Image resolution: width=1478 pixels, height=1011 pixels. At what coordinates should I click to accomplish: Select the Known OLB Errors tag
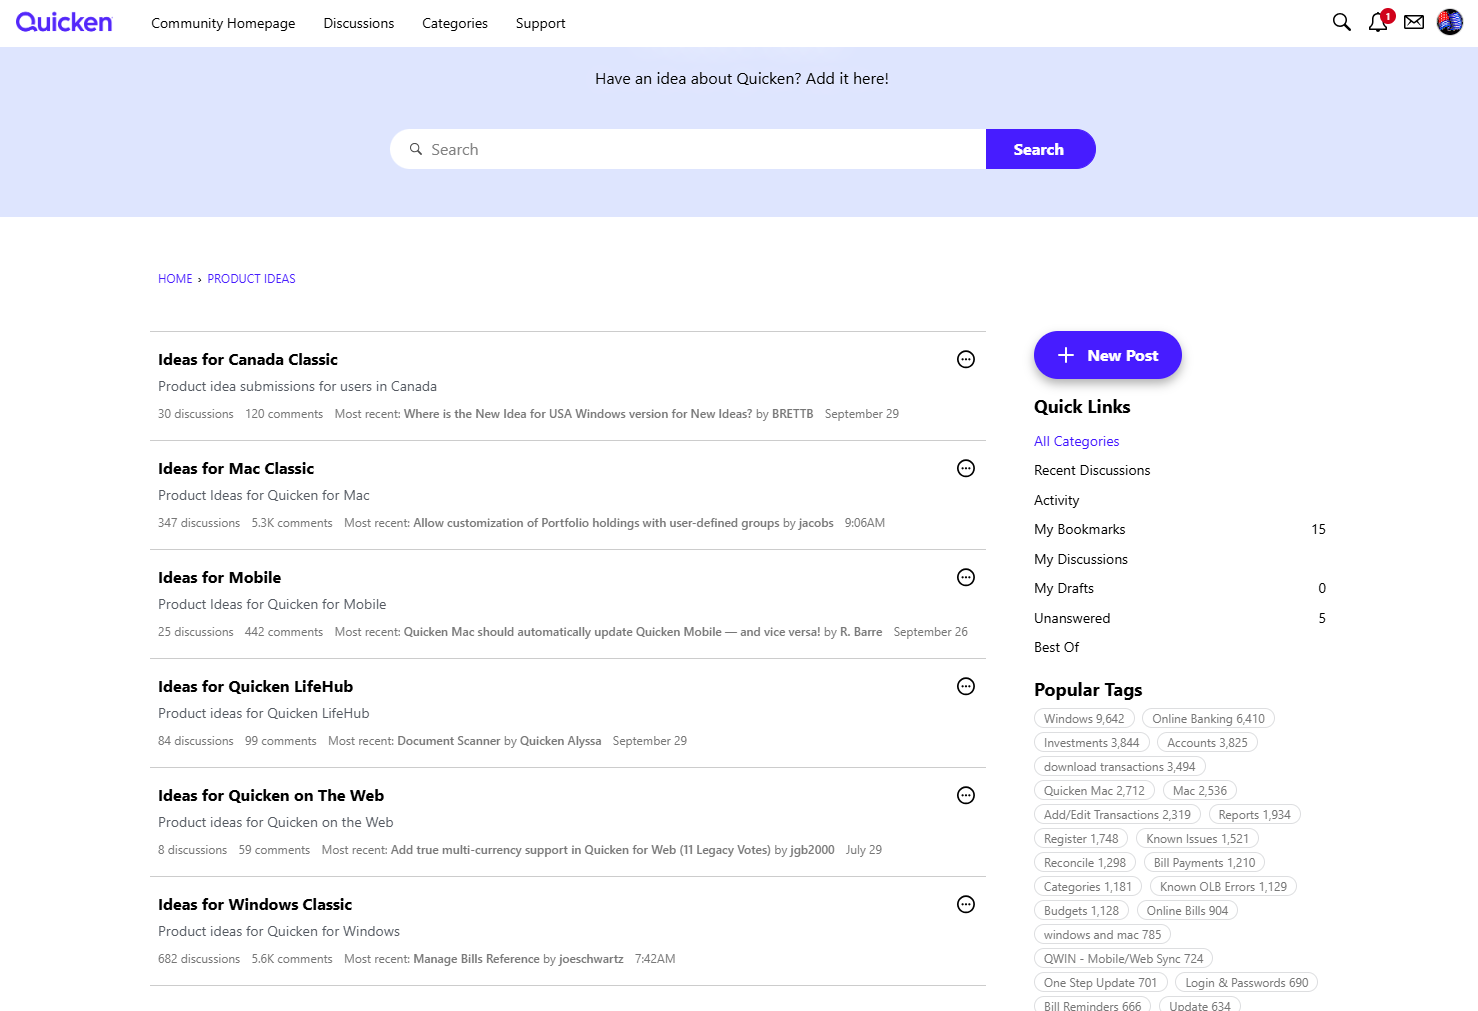click(1223, 887)
